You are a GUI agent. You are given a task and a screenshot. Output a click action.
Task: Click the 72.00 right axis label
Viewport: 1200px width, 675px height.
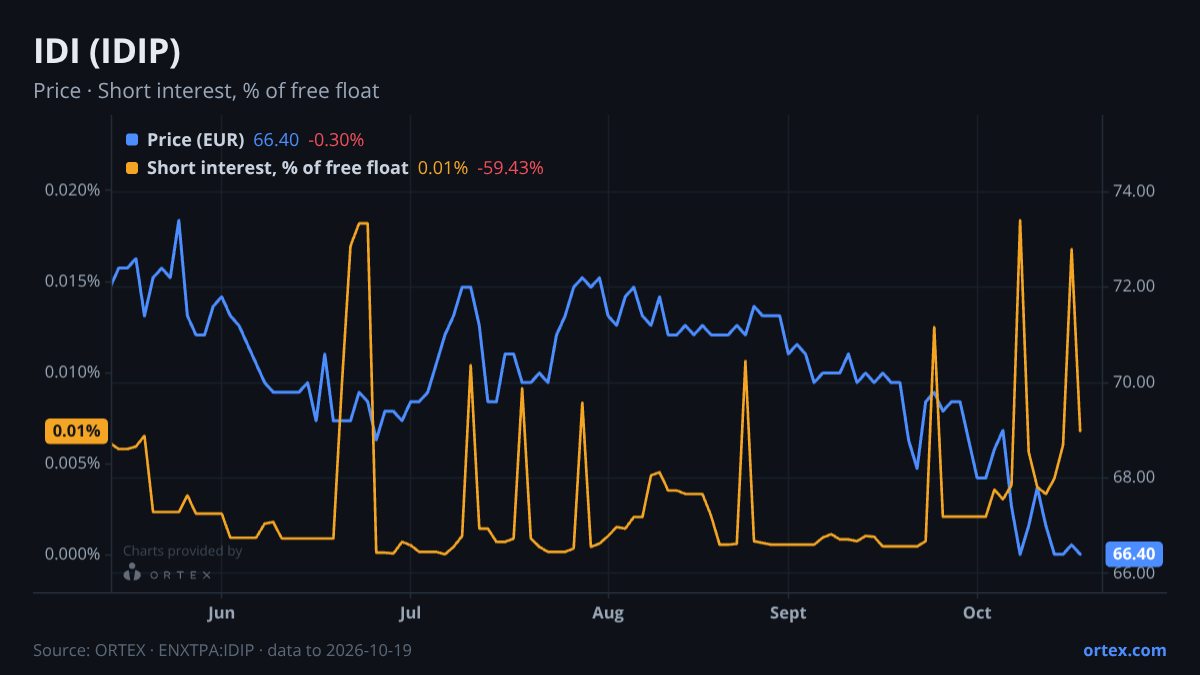point(1134,287)
